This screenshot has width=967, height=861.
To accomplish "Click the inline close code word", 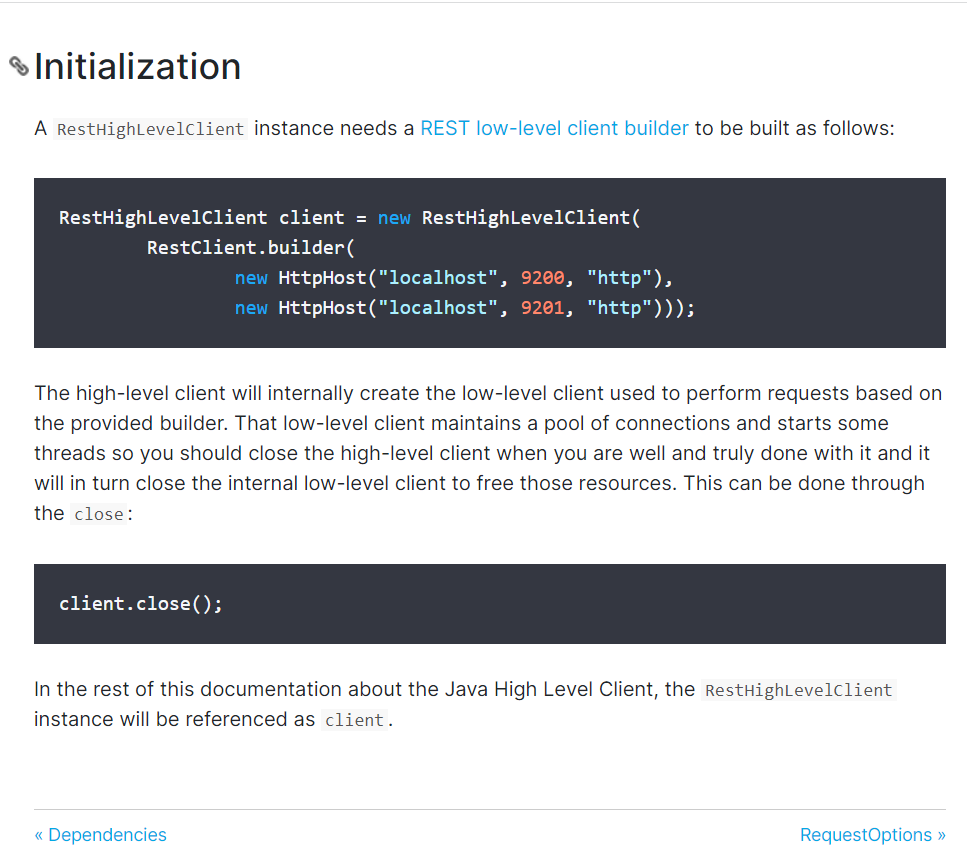I will 99,514.
